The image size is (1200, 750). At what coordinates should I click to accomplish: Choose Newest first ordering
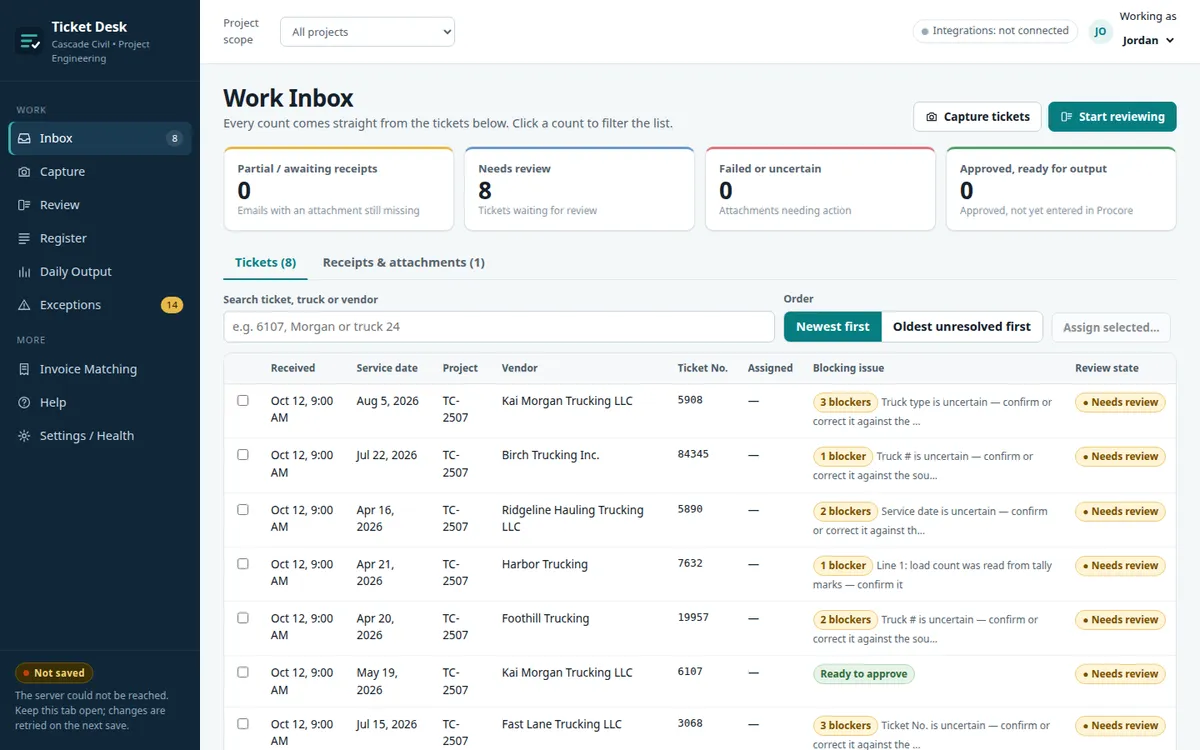pos(833,327)
